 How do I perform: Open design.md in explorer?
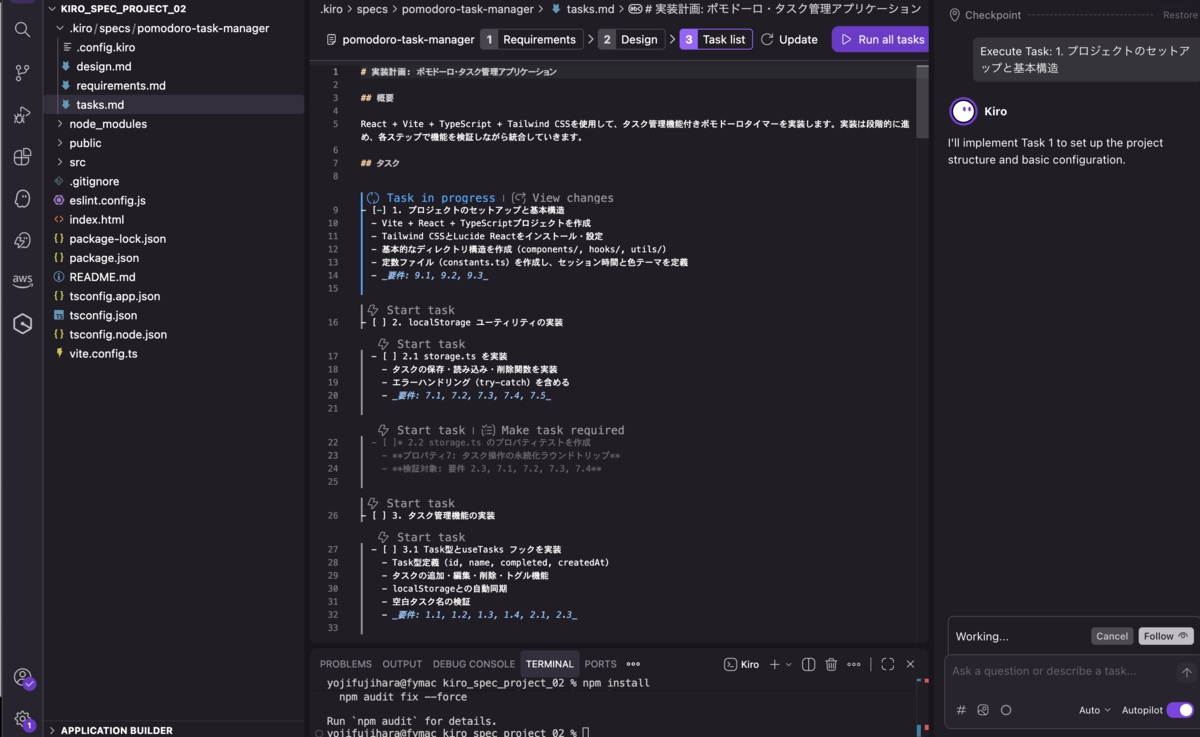(x=103, y=66)
